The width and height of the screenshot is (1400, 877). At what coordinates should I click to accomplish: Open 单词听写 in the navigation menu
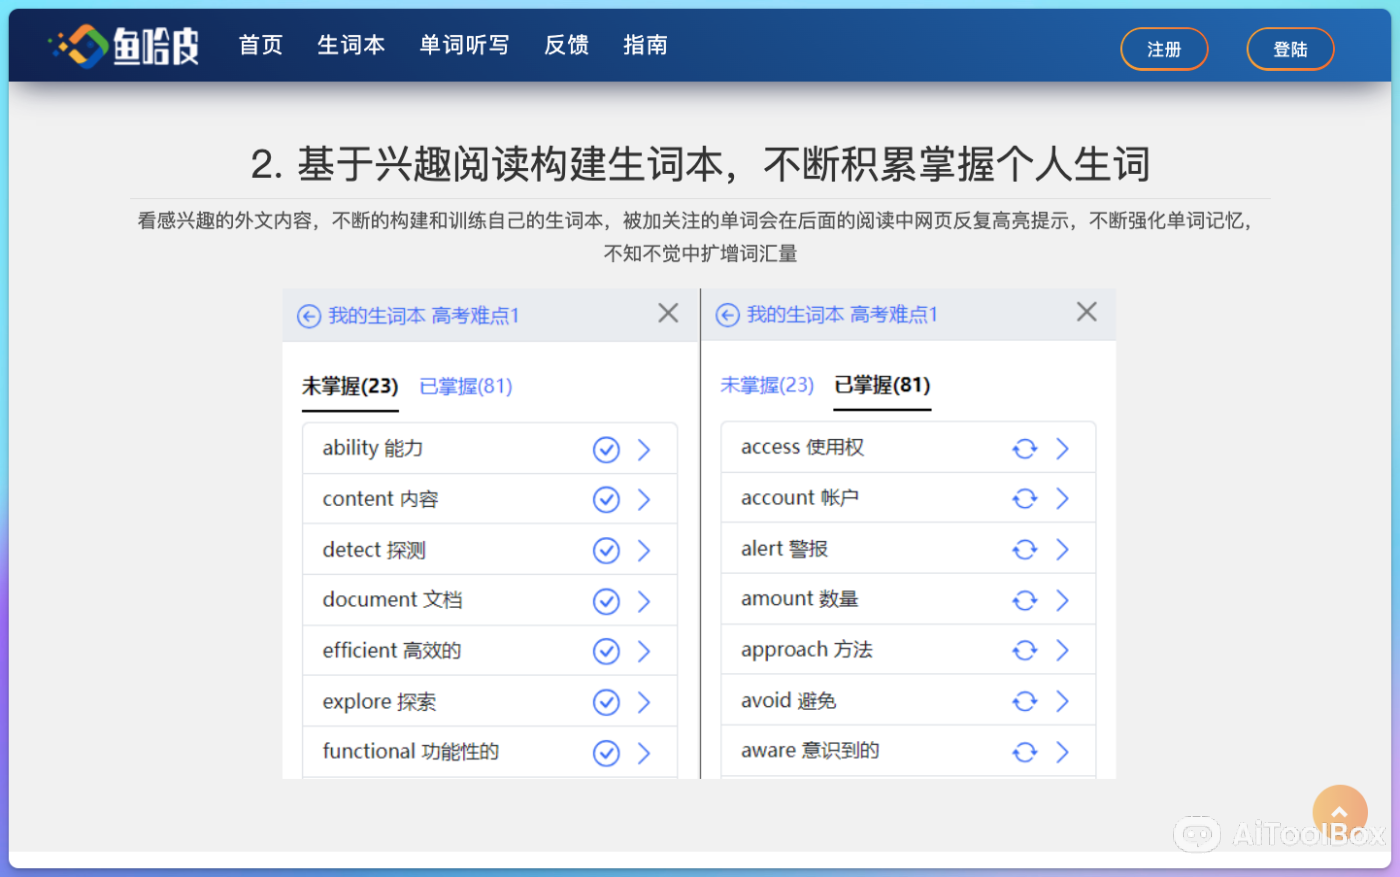464,45
